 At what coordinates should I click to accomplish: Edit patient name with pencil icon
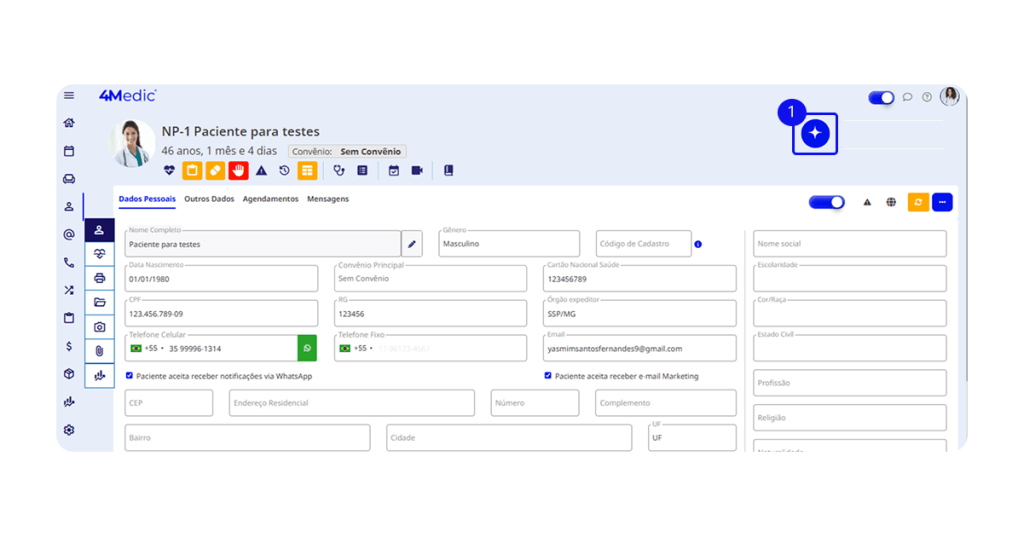[x=412, y=244]
